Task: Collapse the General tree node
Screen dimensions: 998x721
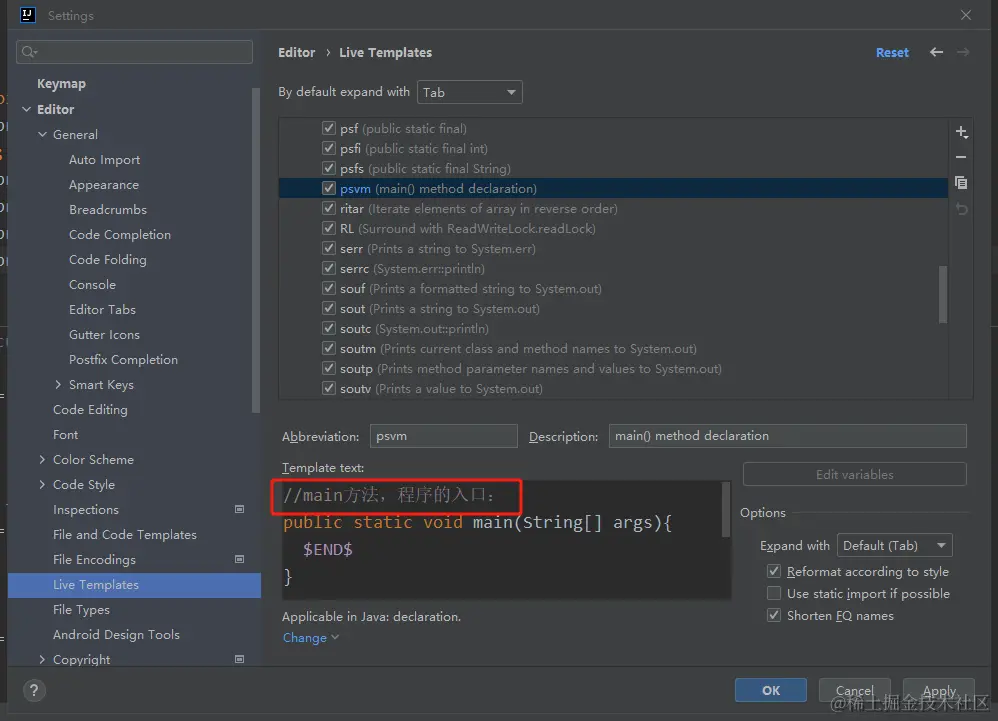Action: (x=43, y=134)
